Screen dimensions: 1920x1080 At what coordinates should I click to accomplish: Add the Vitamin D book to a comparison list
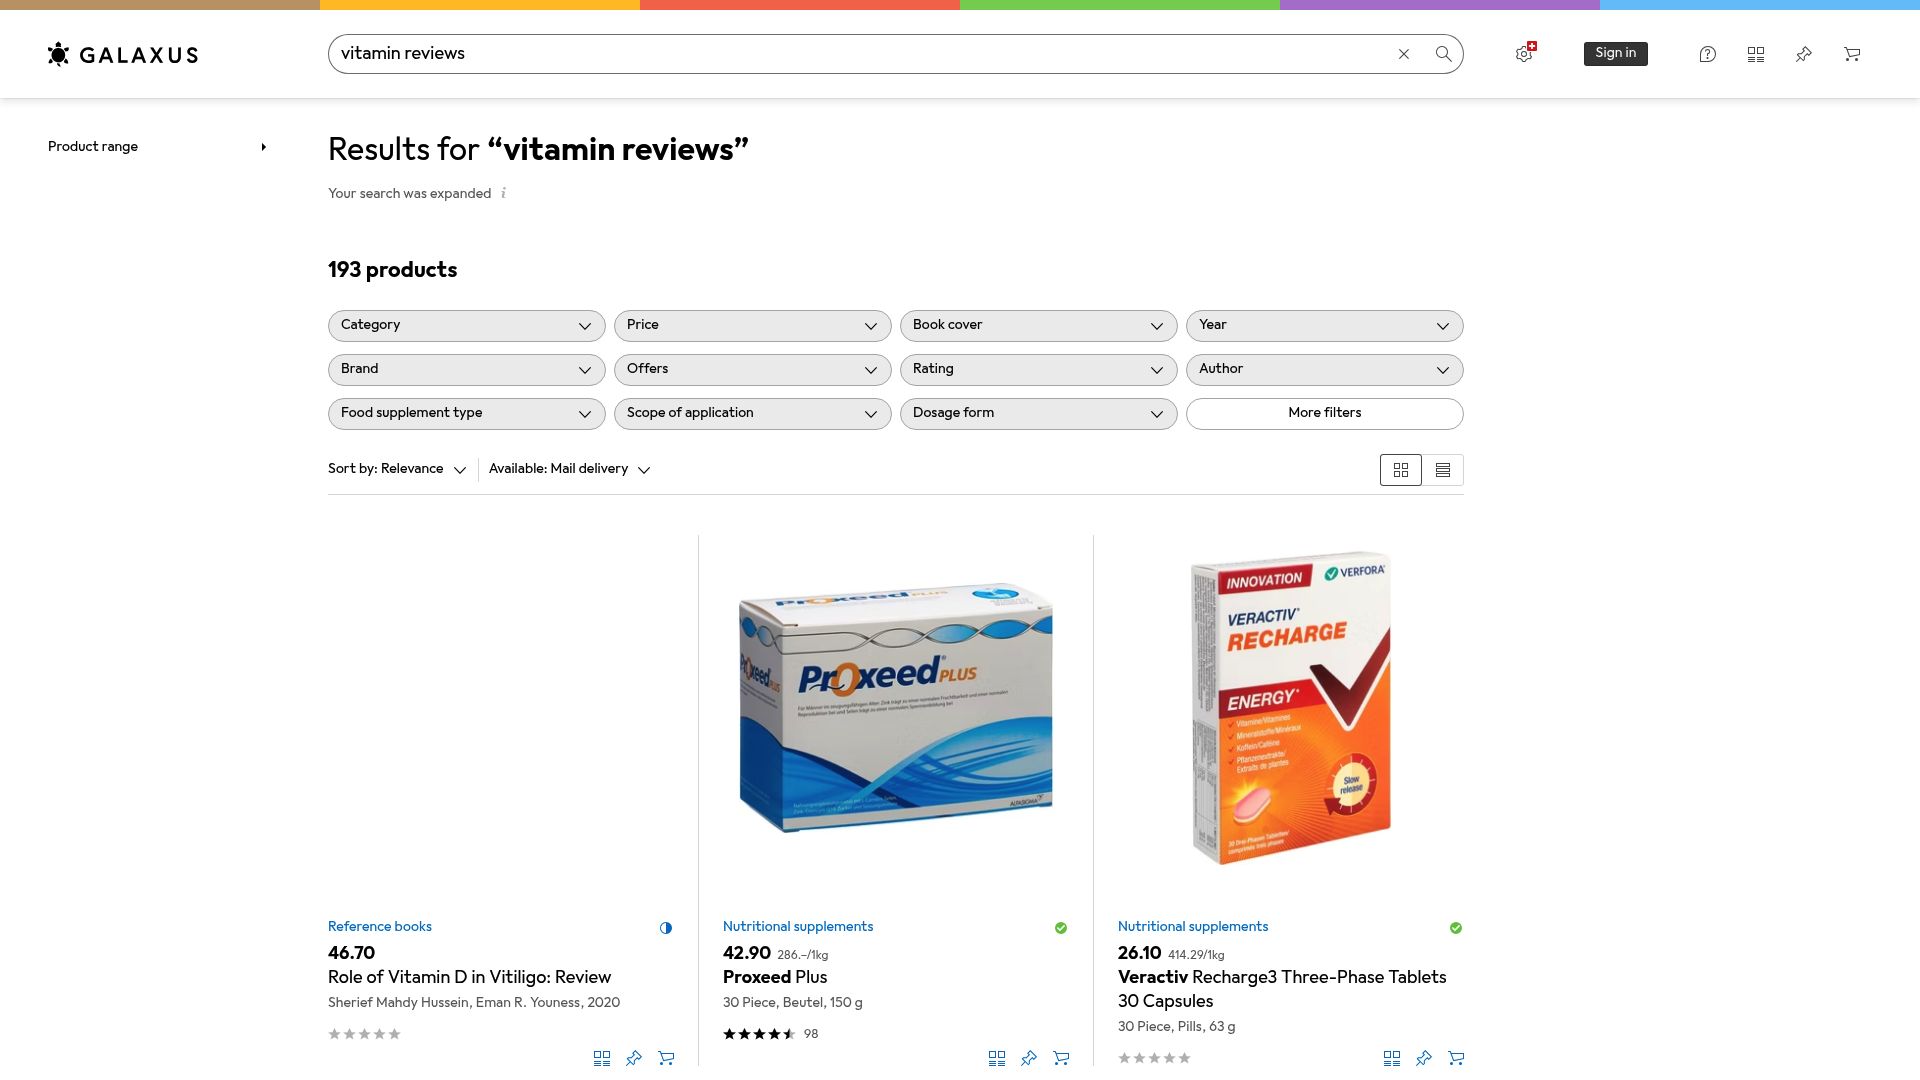[x=602, y=1058]
